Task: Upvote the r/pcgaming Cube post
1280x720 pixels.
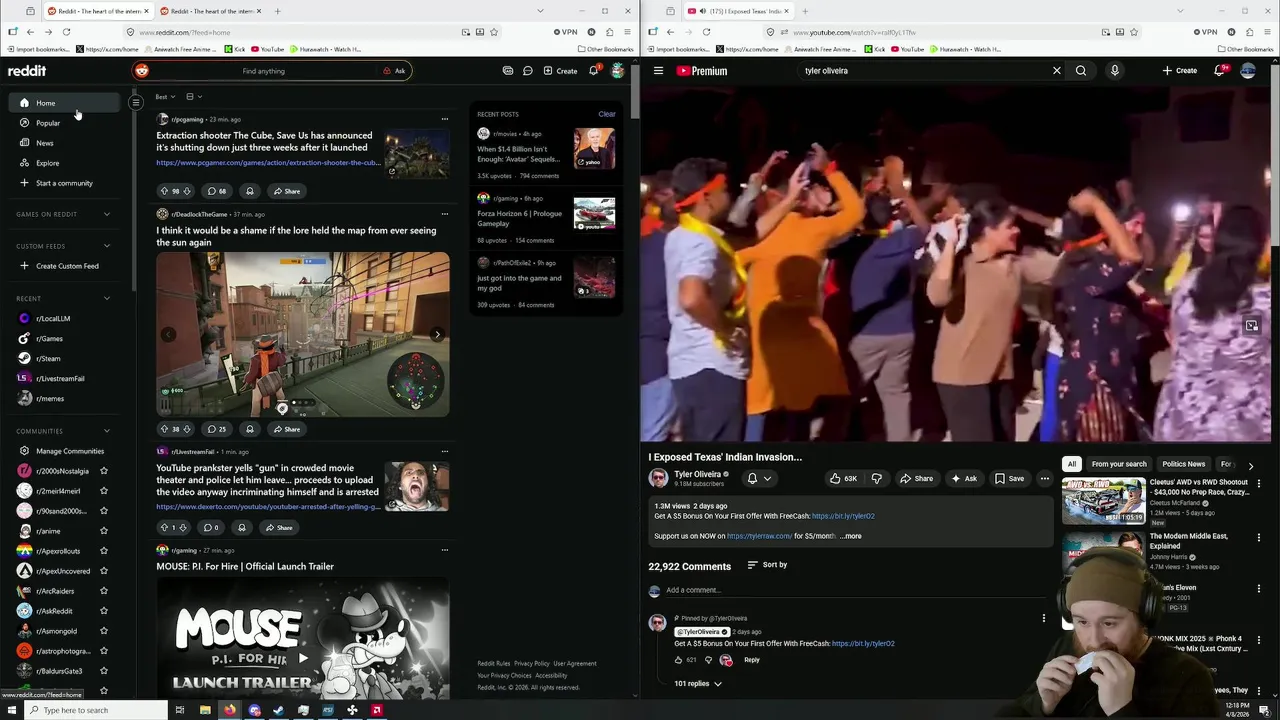Action: tap(164, 191)
